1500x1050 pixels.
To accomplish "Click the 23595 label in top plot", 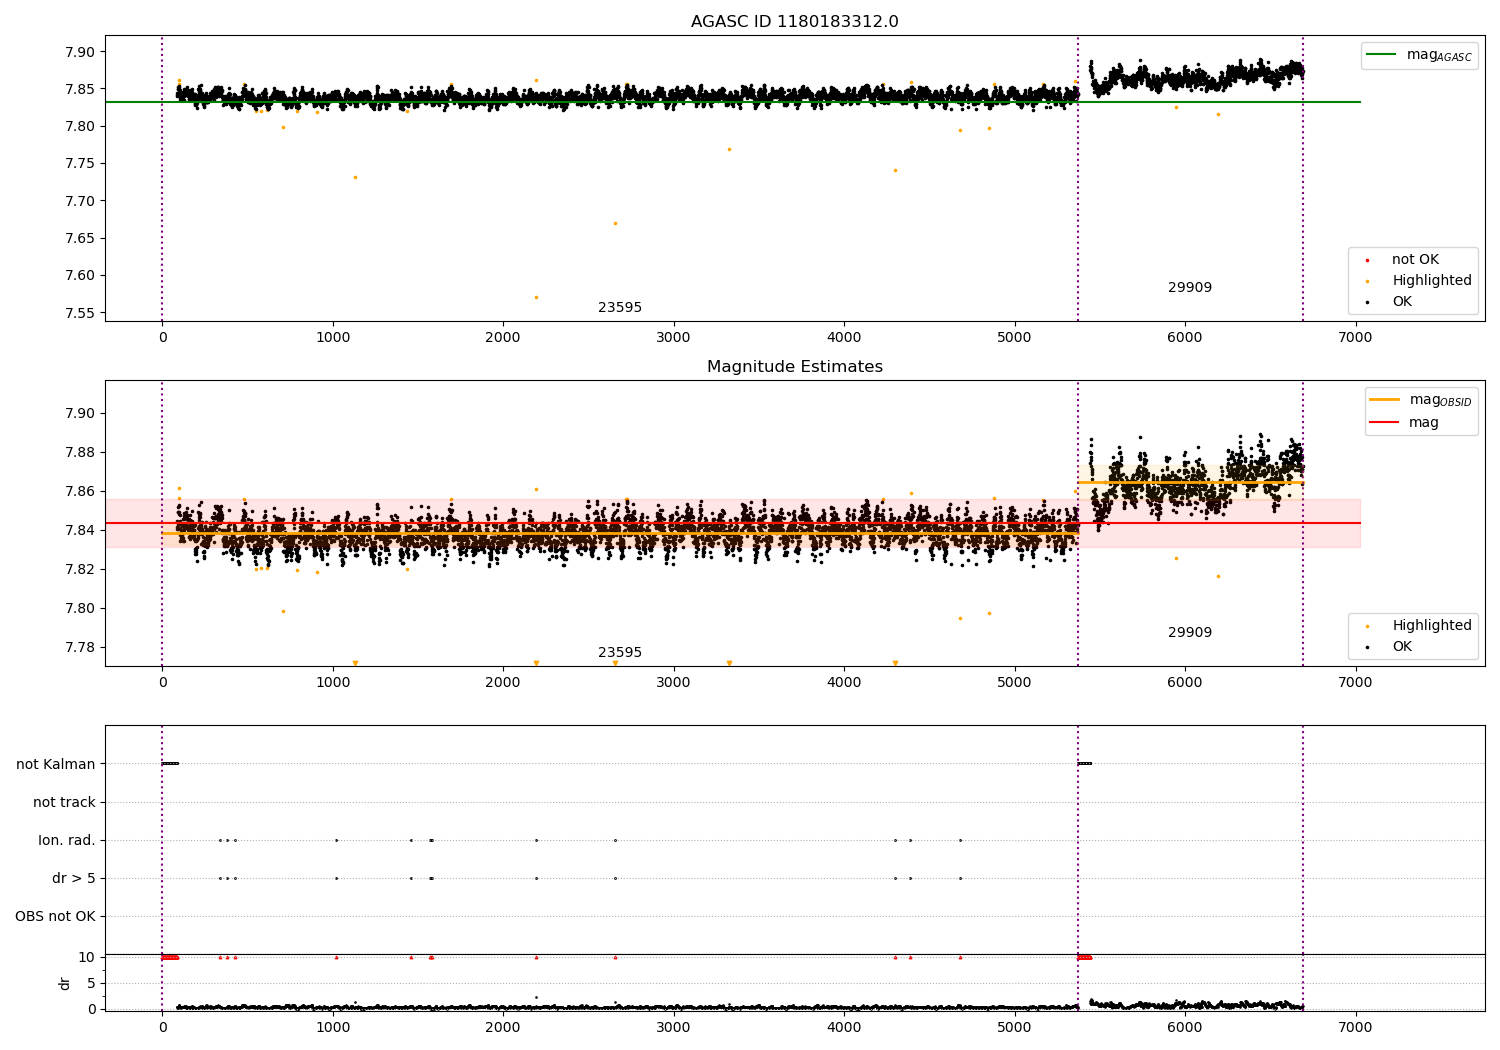I will [x=620, y=308].
